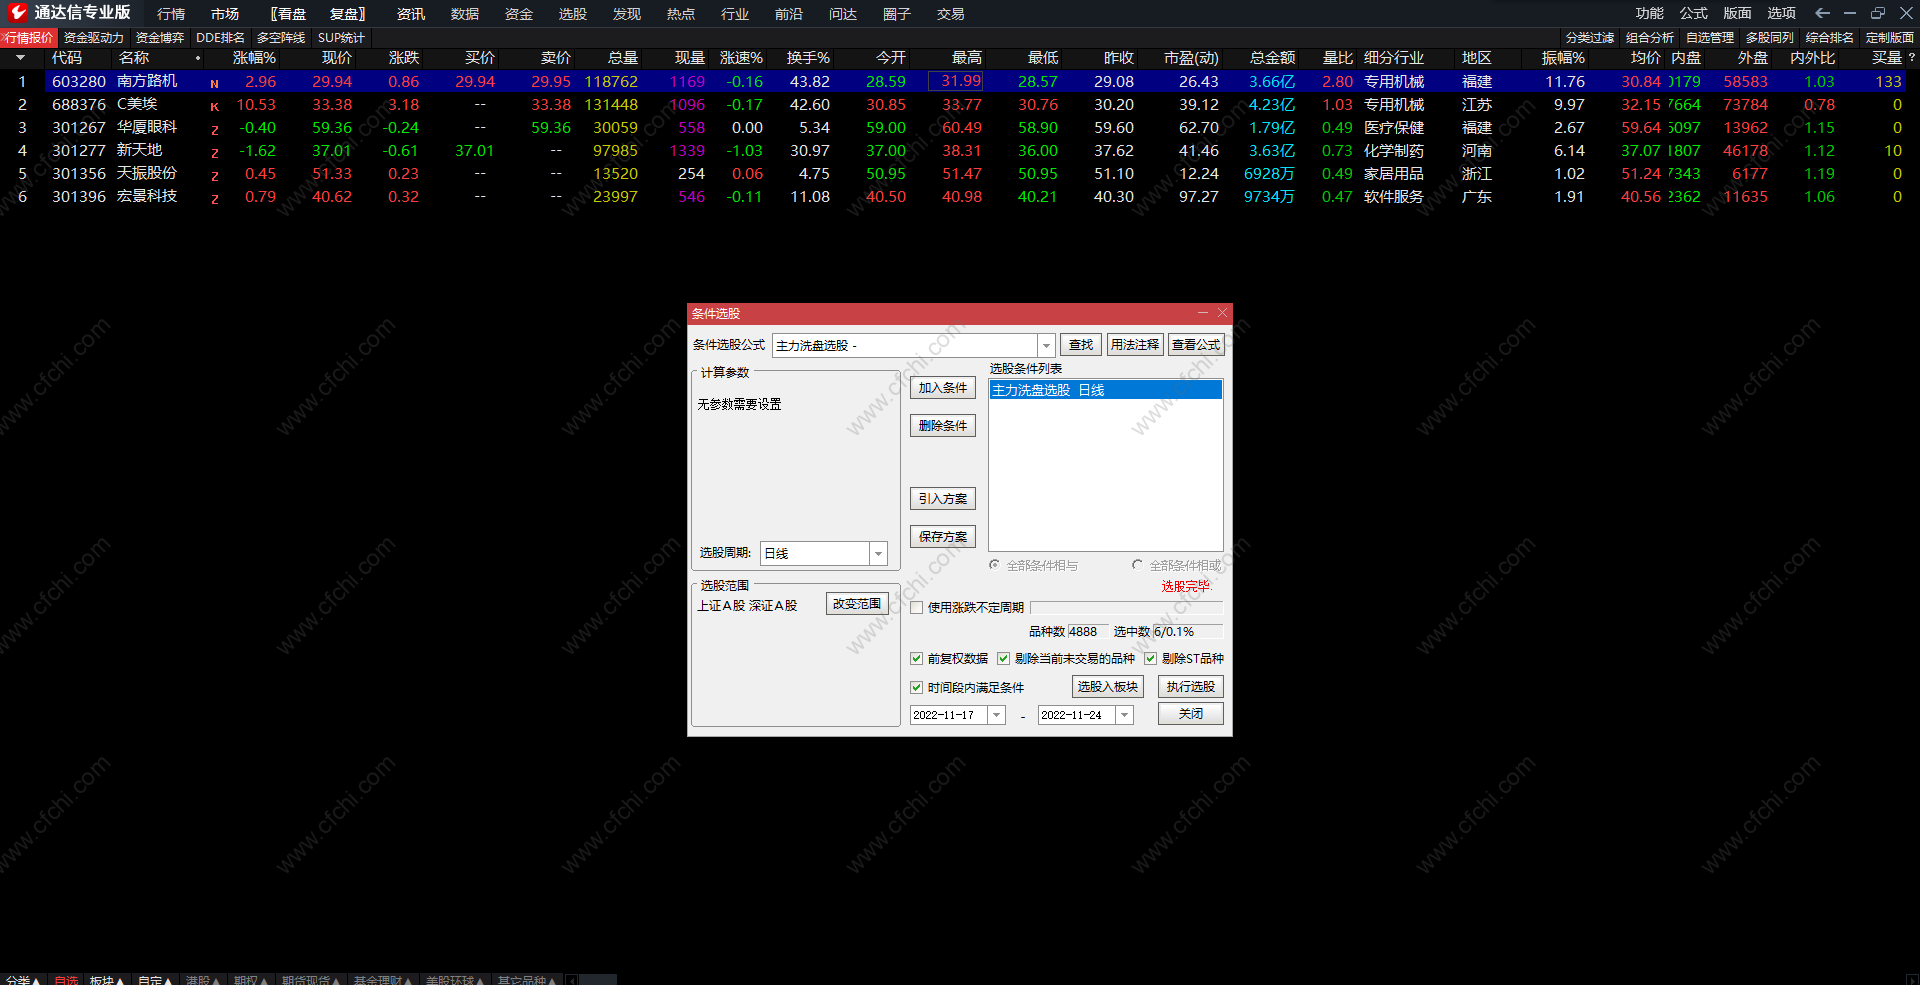Open the 市场 menu
The height and width of the screenshot is (985, 1920).
pyautogui.click(x=225, y=14)
